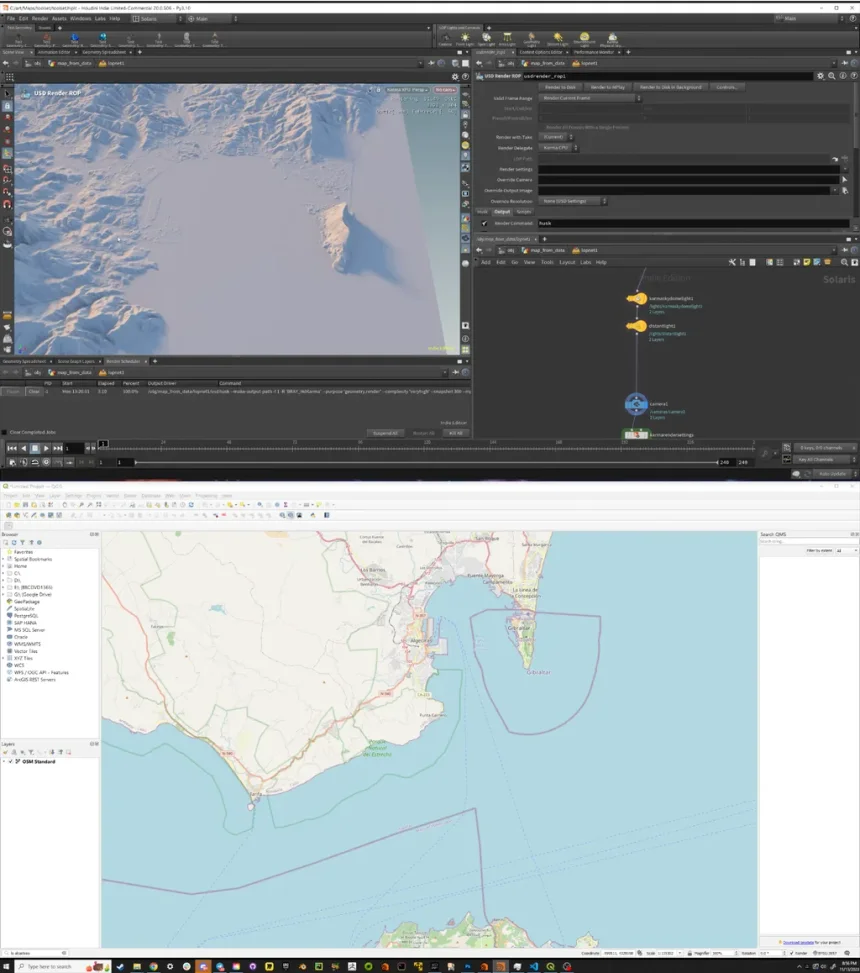This screenshot has height=973, width=860.
Task: Click the Zoom In magnifier icon in QGIS
Action: (x=81, y=506)
